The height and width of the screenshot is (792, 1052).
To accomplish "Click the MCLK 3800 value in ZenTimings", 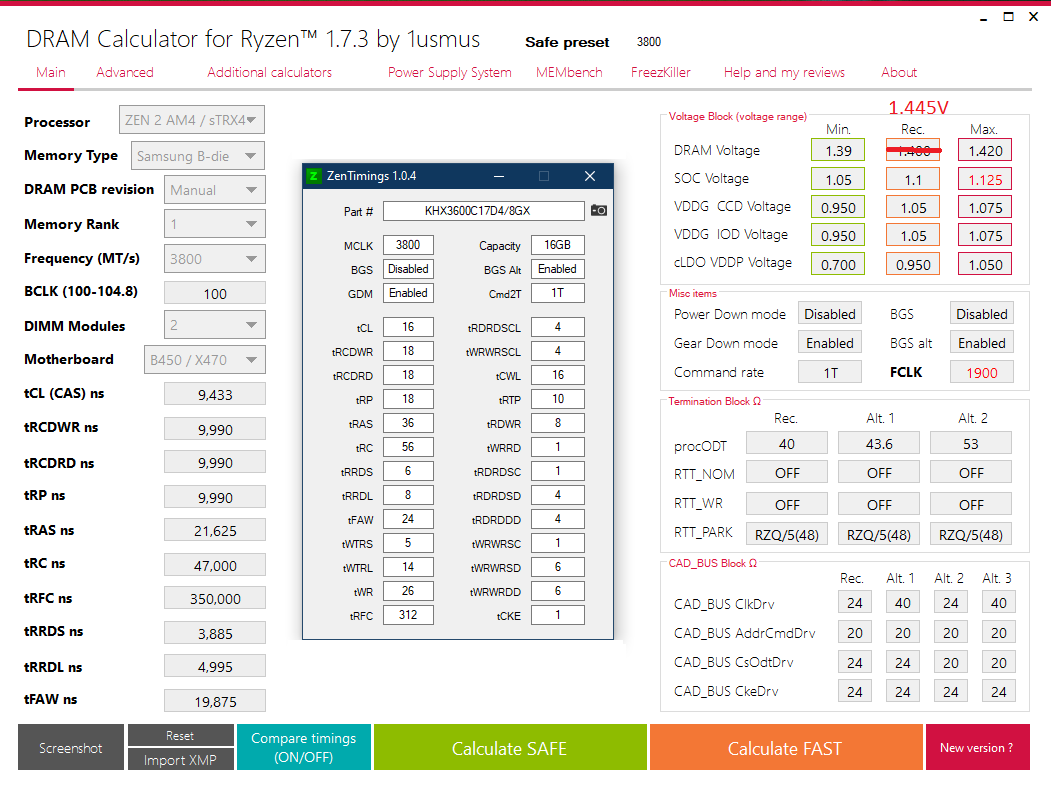I will pyautogui.click(x=408, y=245).
